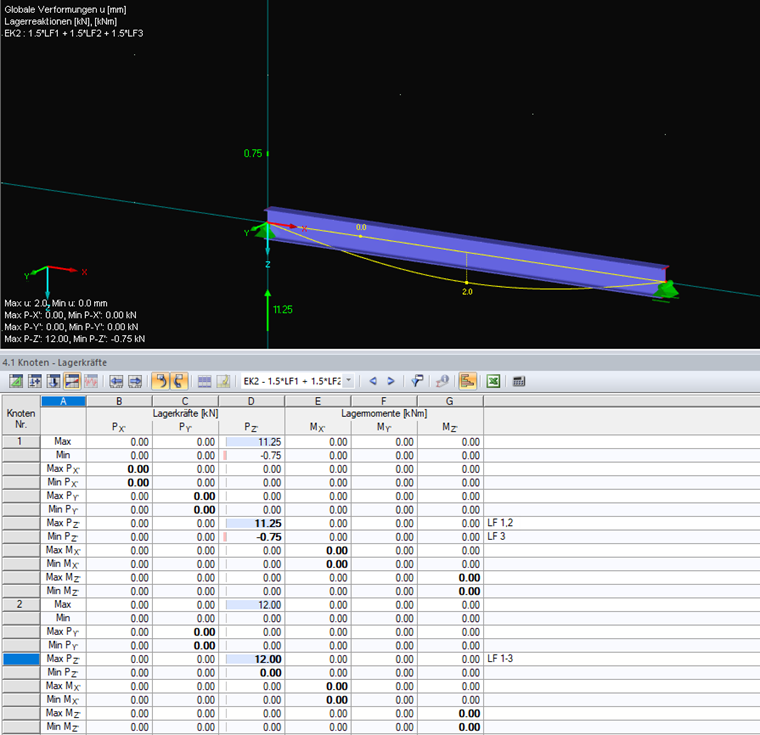This screenshot has height=735, width=760.
Task: Click the first green table toolbar icon
Action: coord(16,381)
